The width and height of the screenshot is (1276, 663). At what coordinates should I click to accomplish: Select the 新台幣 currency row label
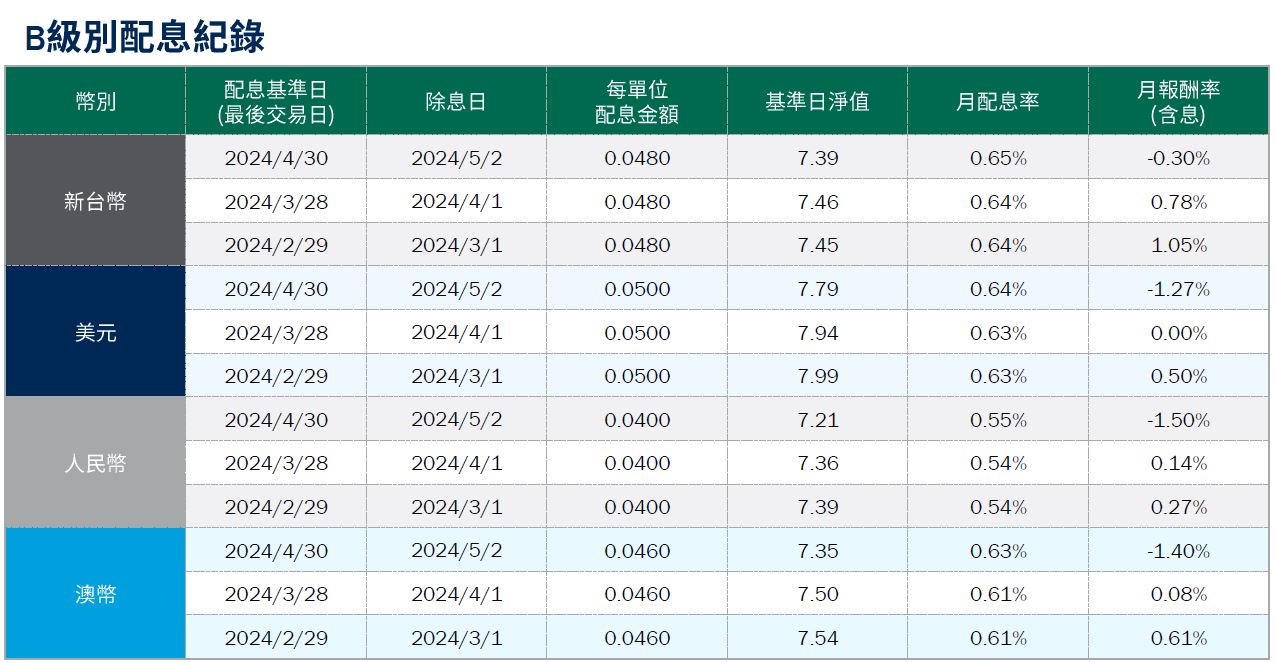pos(96,200)
